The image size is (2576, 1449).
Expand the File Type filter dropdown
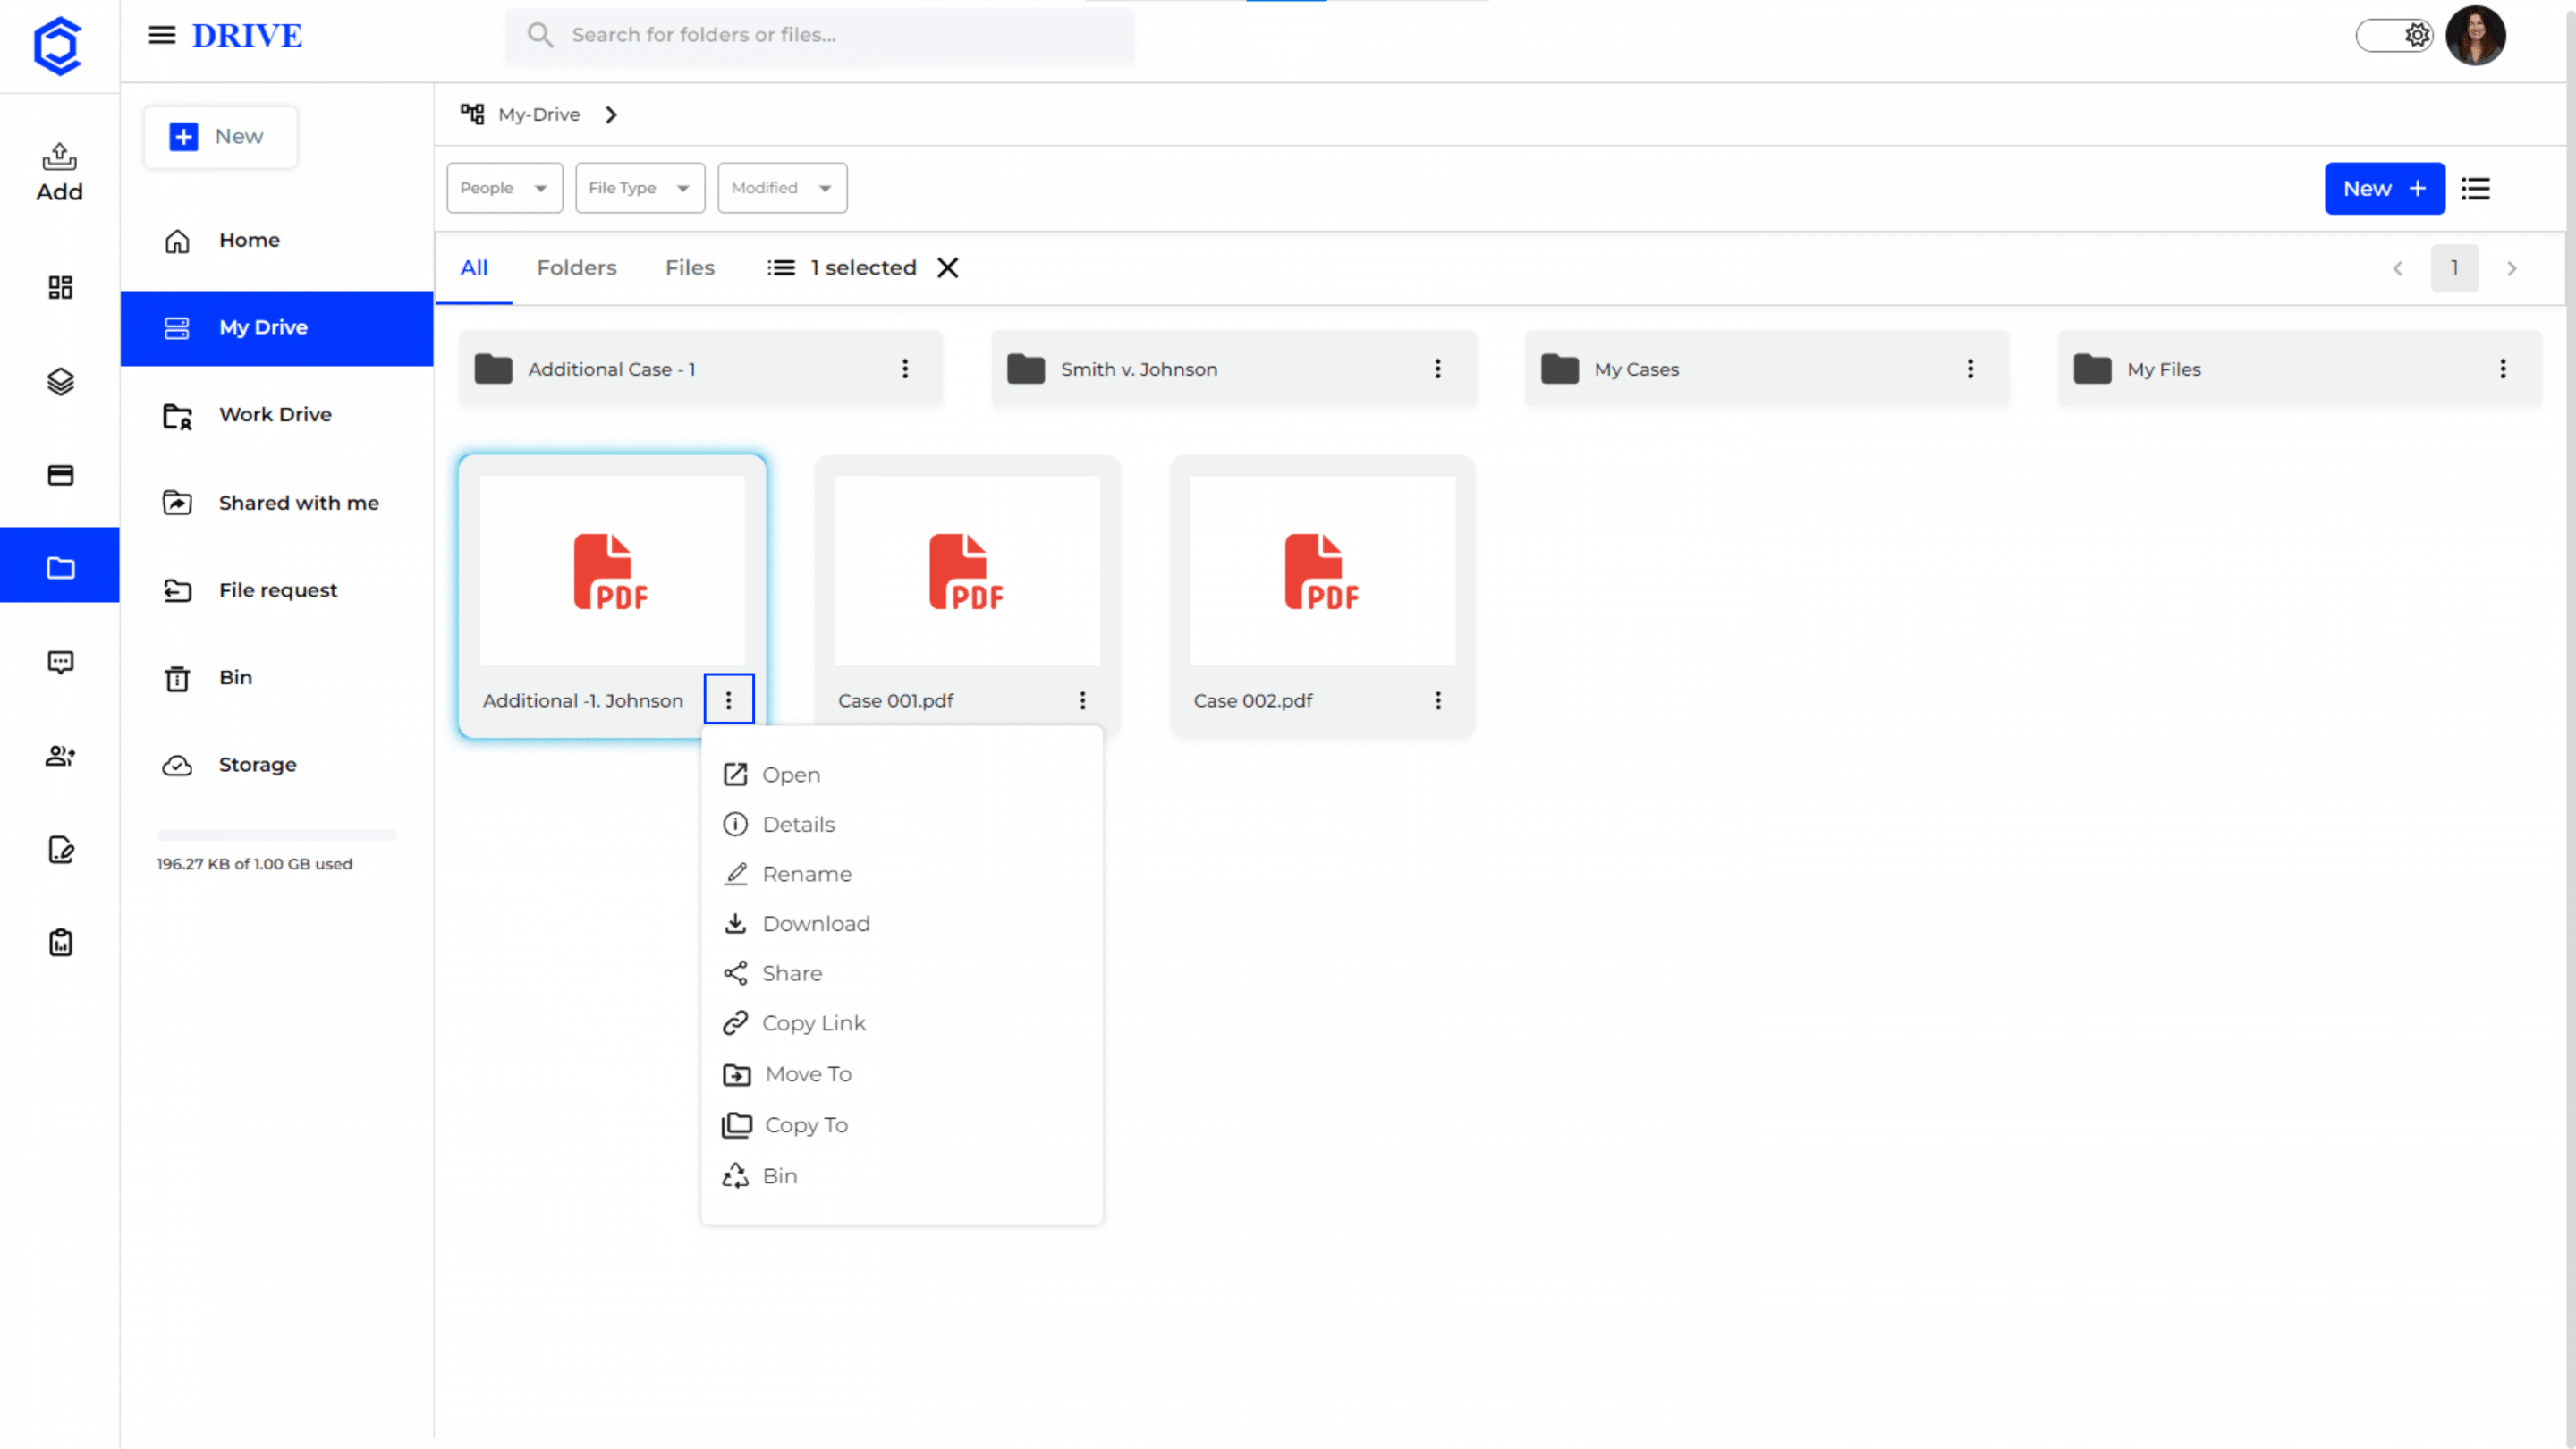coord(640,188)
